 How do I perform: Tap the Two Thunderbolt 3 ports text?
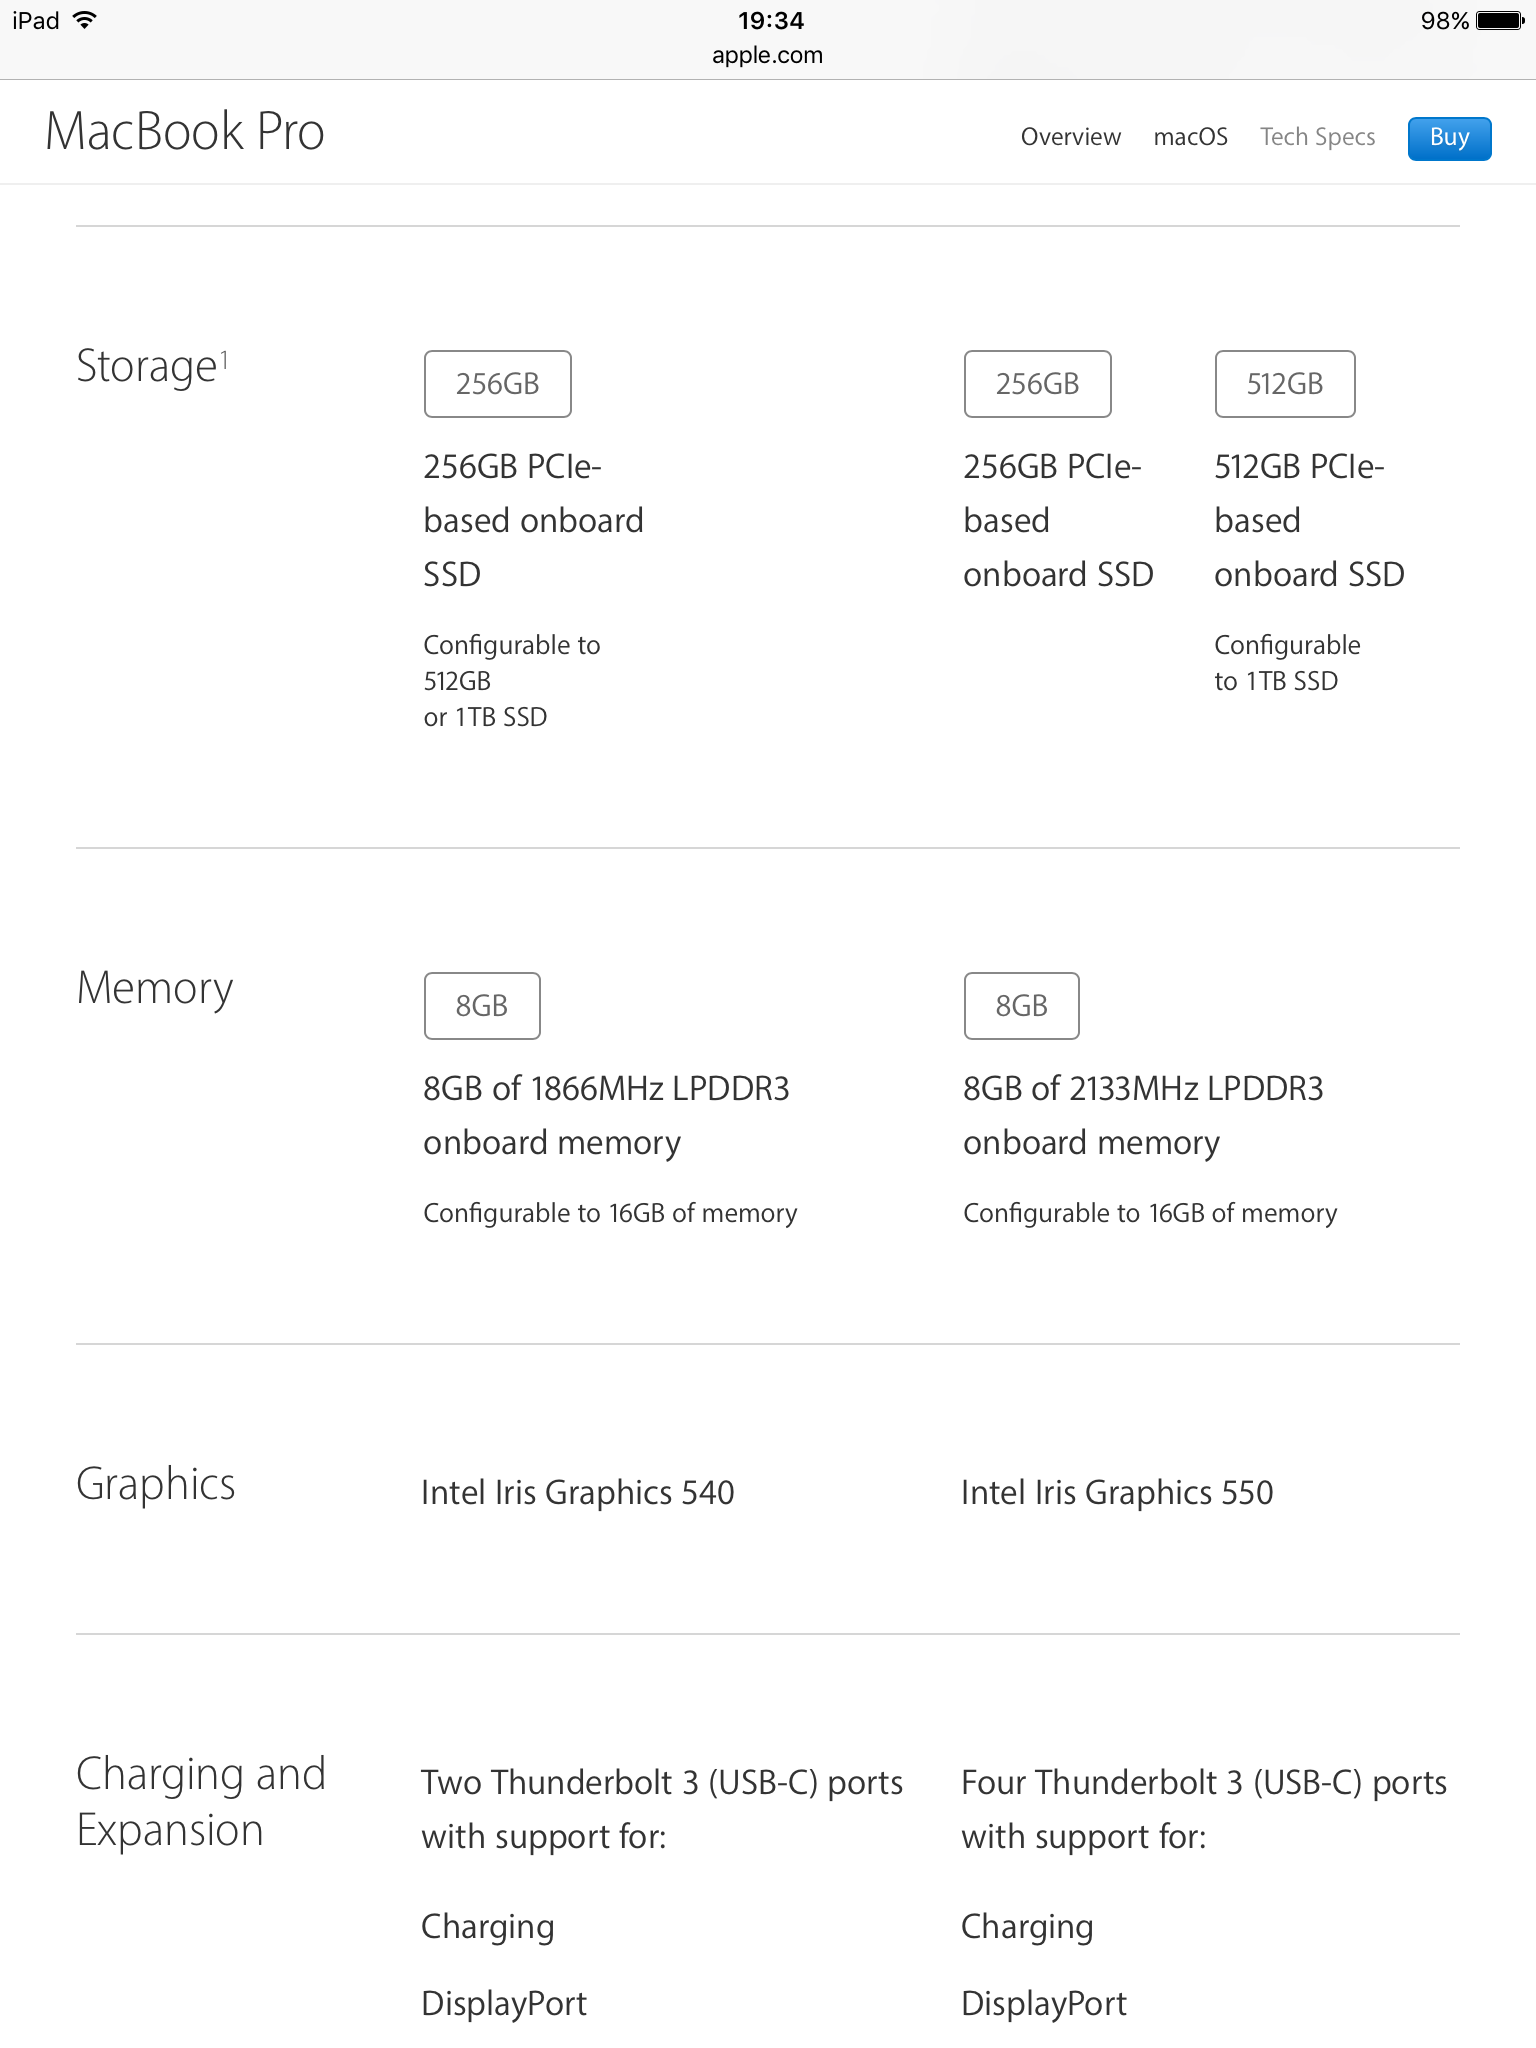661,1783
